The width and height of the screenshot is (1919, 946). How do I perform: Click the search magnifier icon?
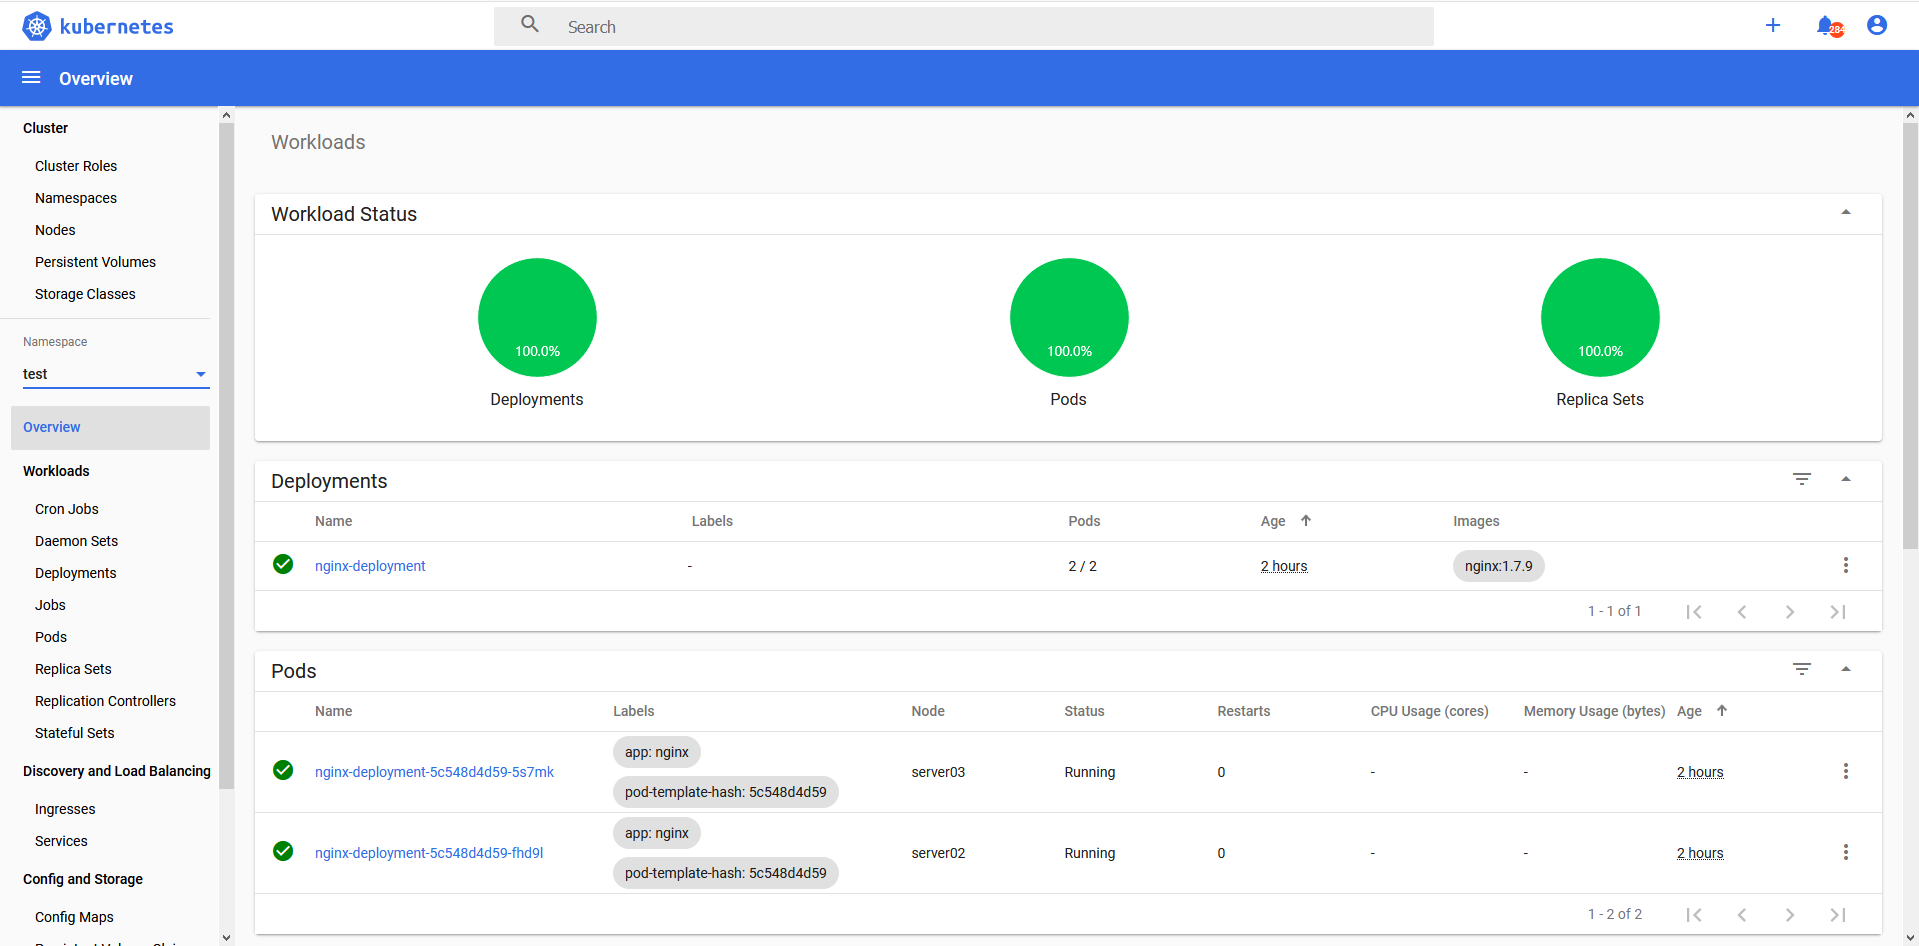coord(530,24)
